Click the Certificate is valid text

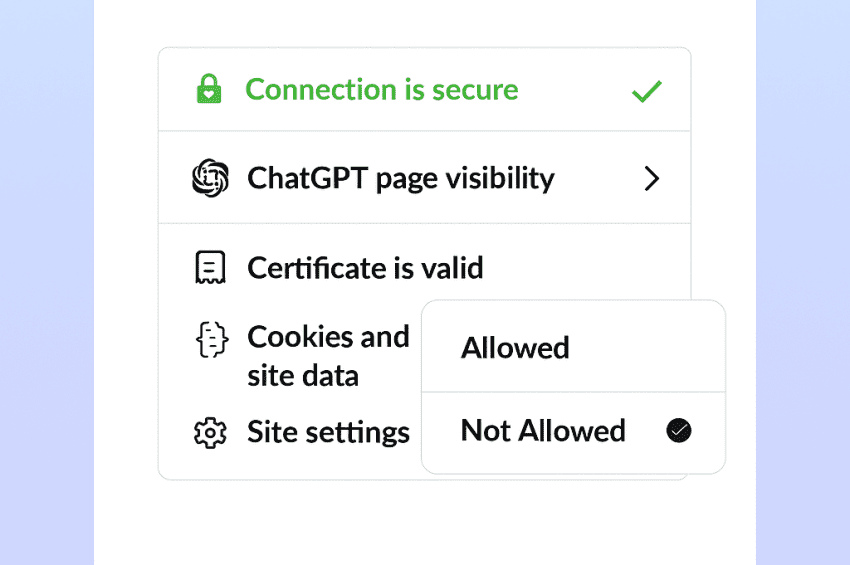pyautogui.click(x=365, y=268)
